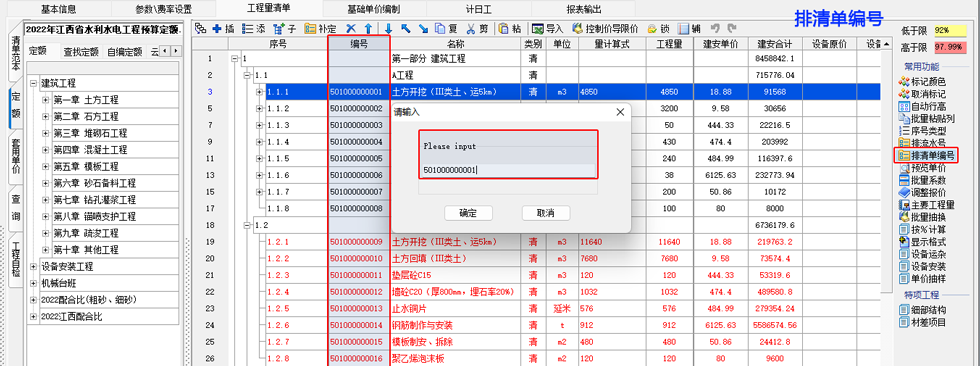
Task: Click 序号类型 function
Action: coord(922,131)
